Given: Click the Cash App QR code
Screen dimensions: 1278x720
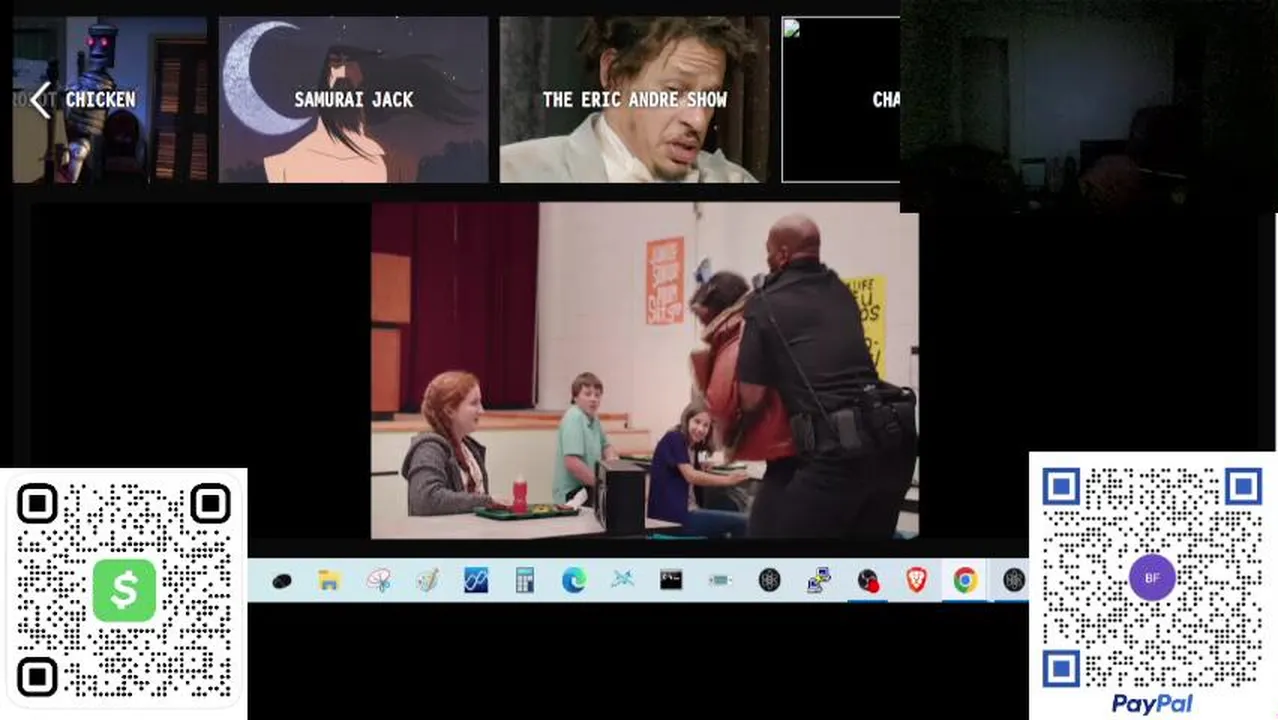Looking at the screenshot, I should pyautogui.click(x=124, y=591).
